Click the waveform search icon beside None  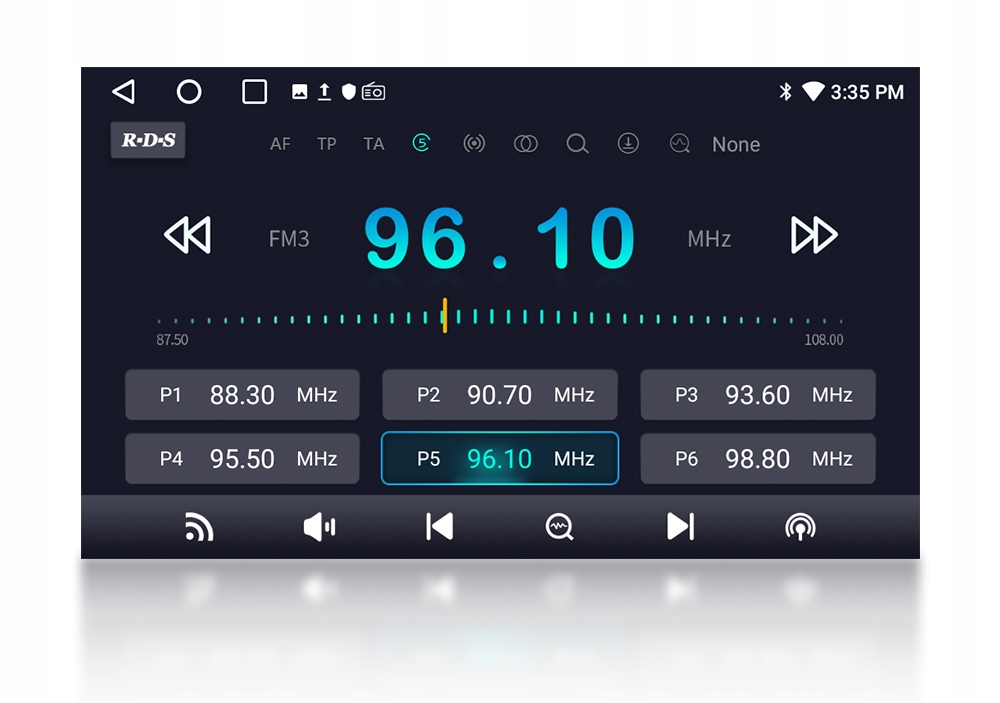pyautogui.click(x=680, y=144)
